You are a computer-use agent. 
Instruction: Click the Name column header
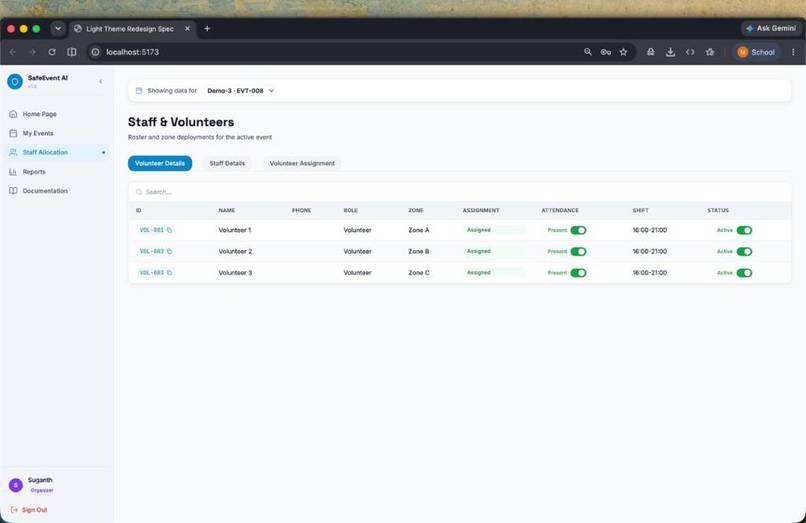[x=227, y=210]
